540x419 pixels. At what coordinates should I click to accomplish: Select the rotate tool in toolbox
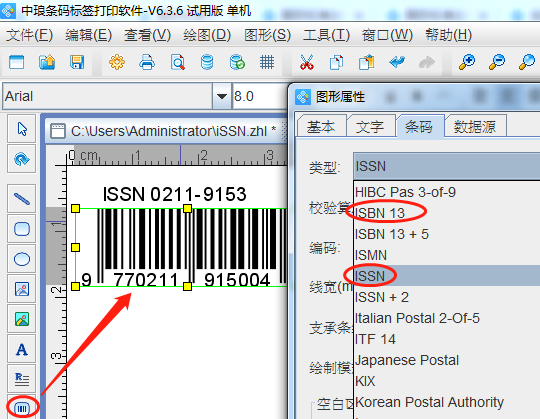22,159
